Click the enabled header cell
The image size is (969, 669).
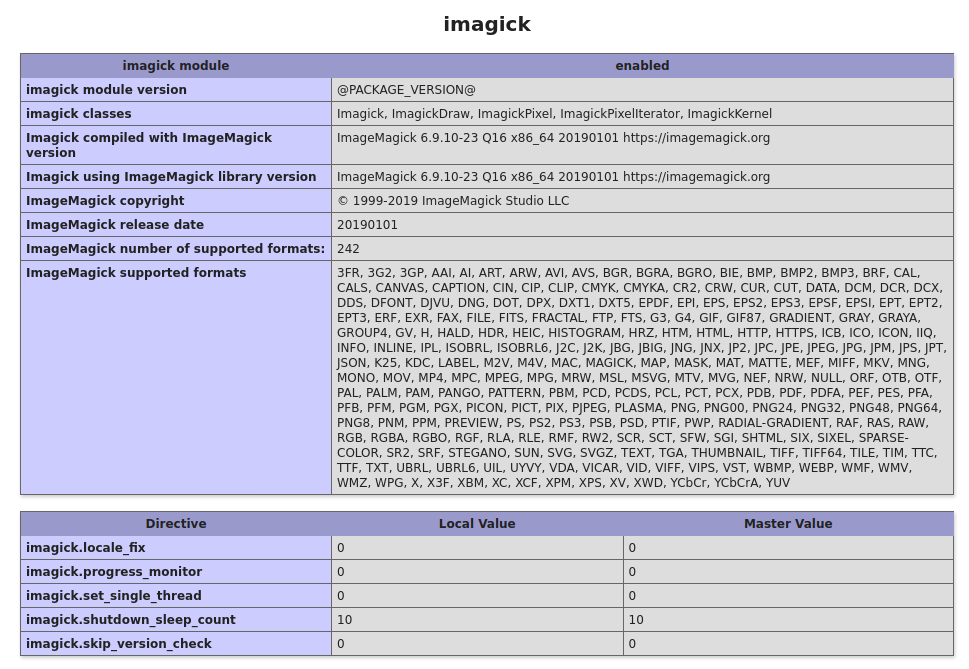[x=642, y=66]
